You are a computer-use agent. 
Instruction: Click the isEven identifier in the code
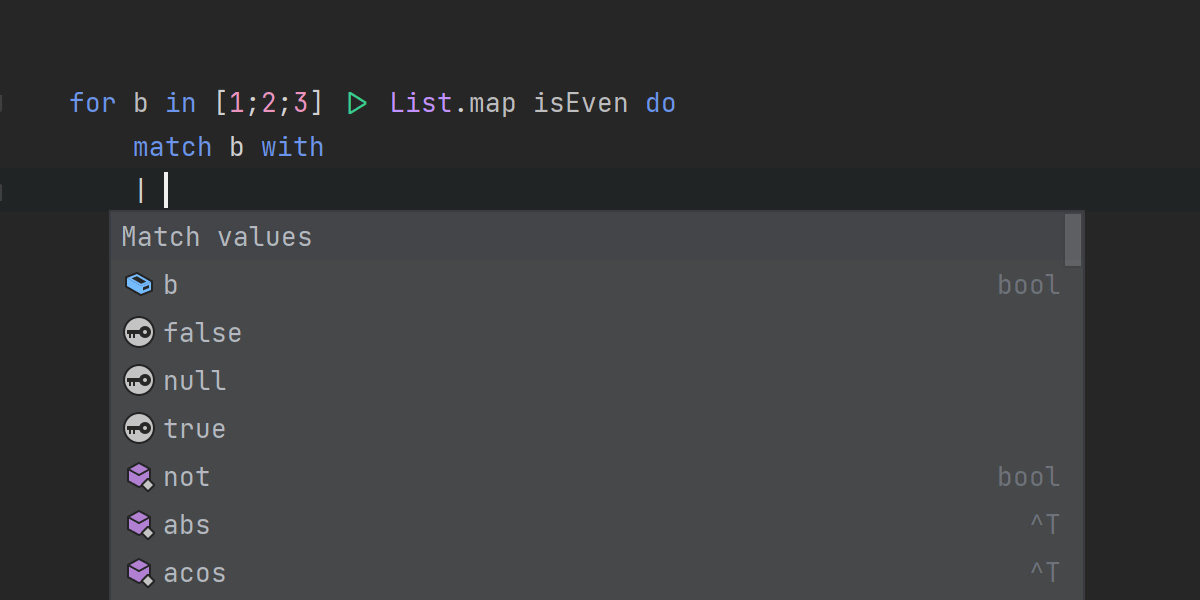click(580, 103)
